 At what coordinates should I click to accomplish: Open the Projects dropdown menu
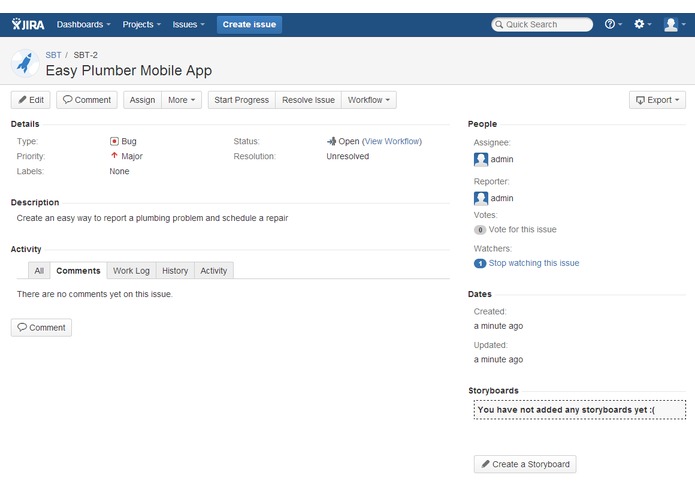pos(141,24)
